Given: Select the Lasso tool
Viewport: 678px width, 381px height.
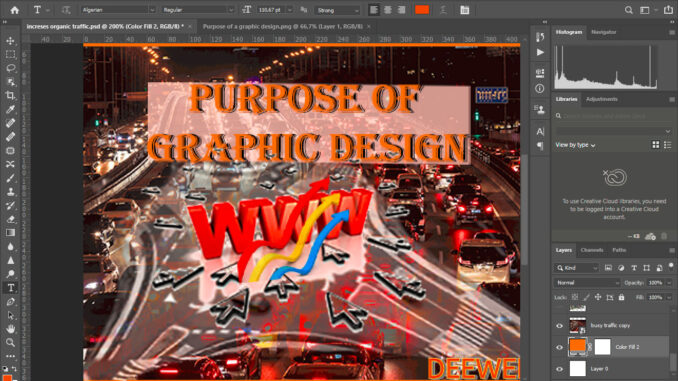Looking at the screenshot, I should pyautogui.click(x=10, y=68).
